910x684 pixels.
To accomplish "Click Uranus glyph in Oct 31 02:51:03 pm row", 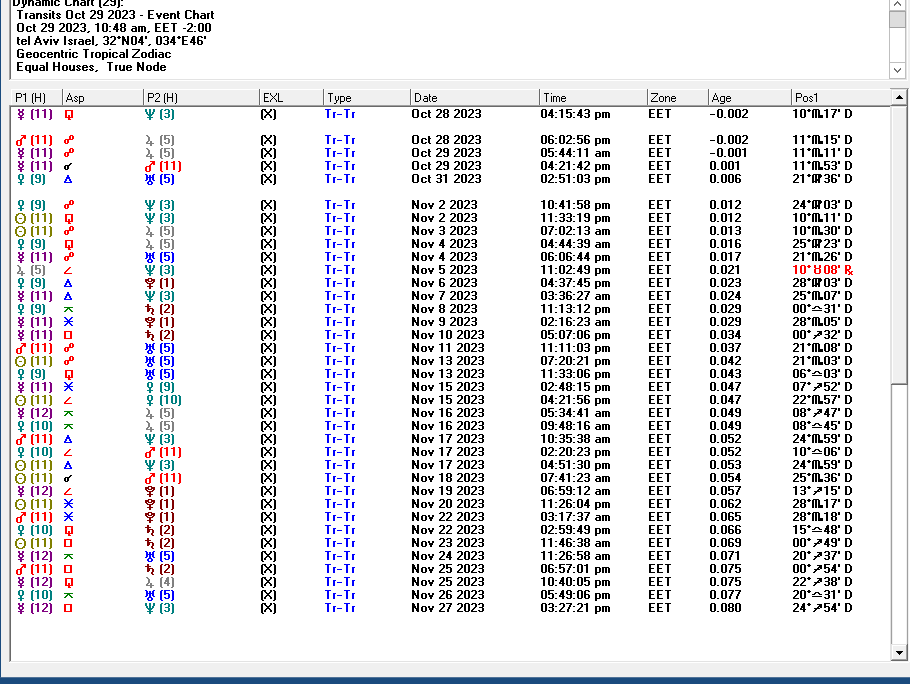I will [x=150, y=179].
